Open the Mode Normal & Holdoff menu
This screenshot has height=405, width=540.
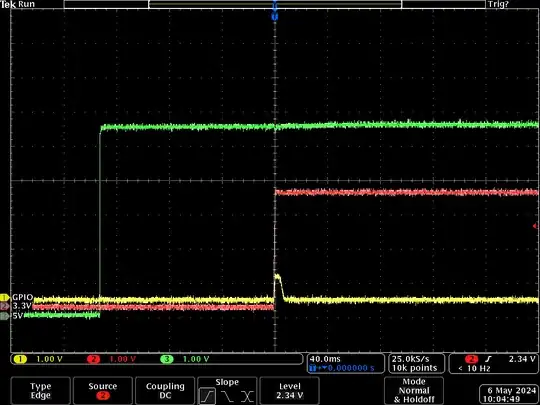414,391
